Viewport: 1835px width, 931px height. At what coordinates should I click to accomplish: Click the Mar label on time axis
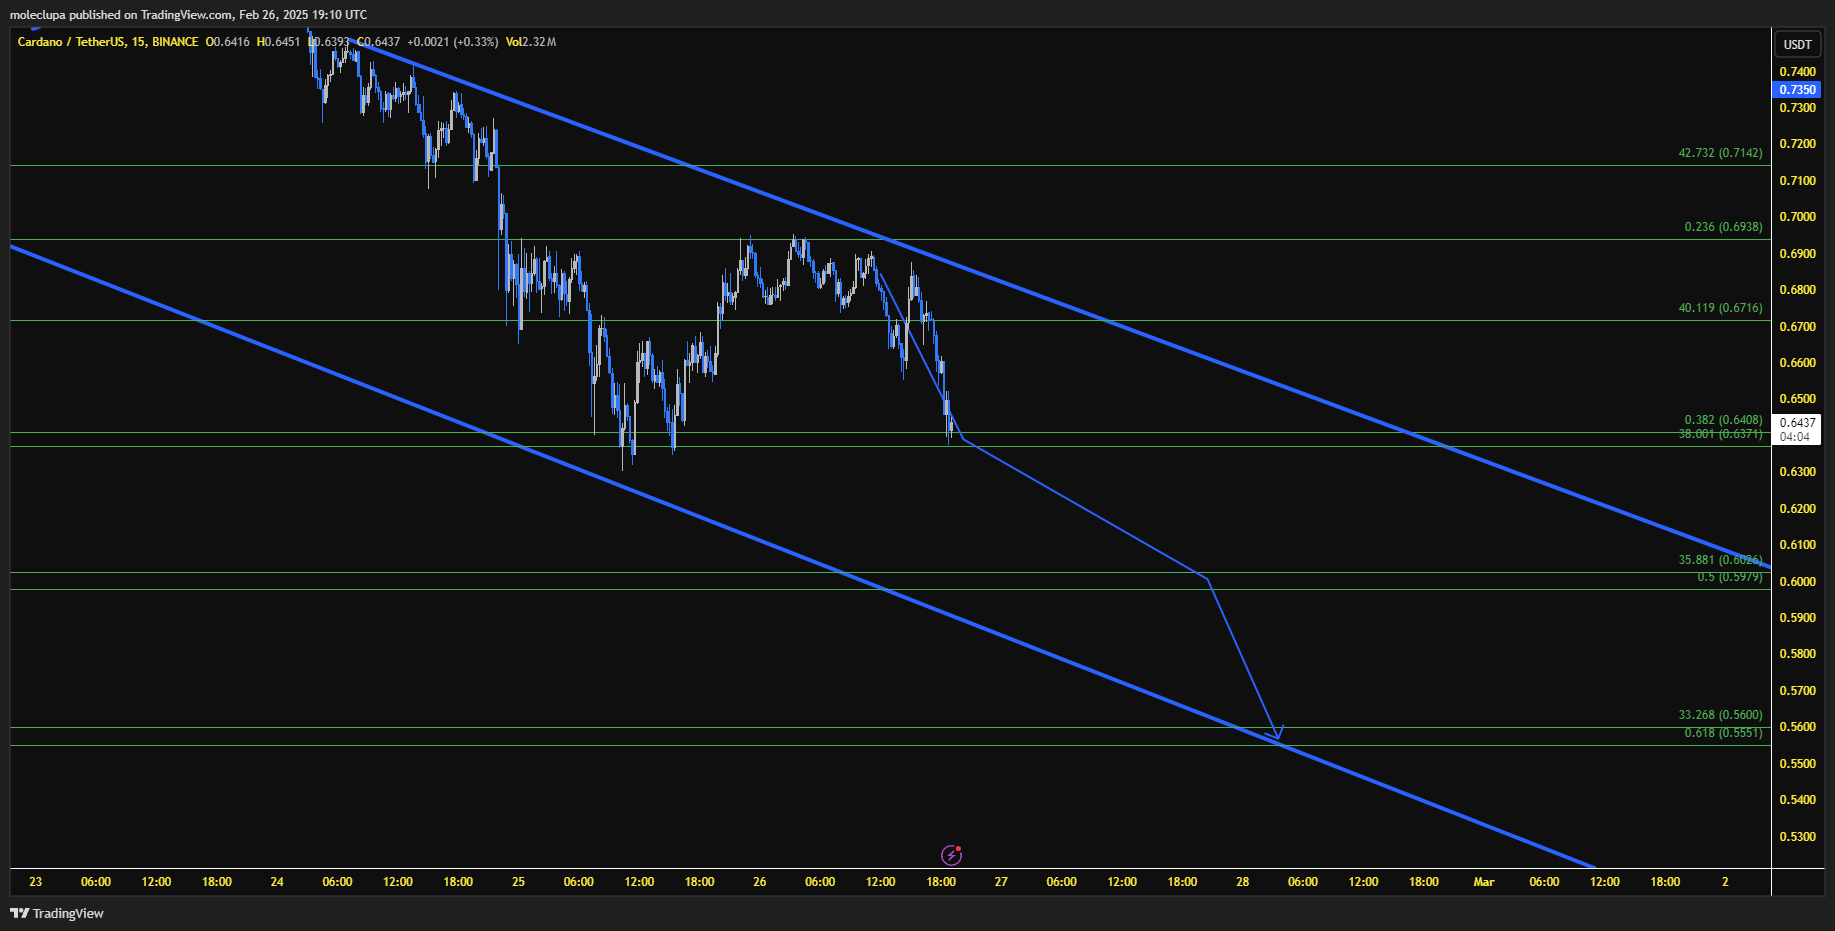click(x=1484, y=882)
